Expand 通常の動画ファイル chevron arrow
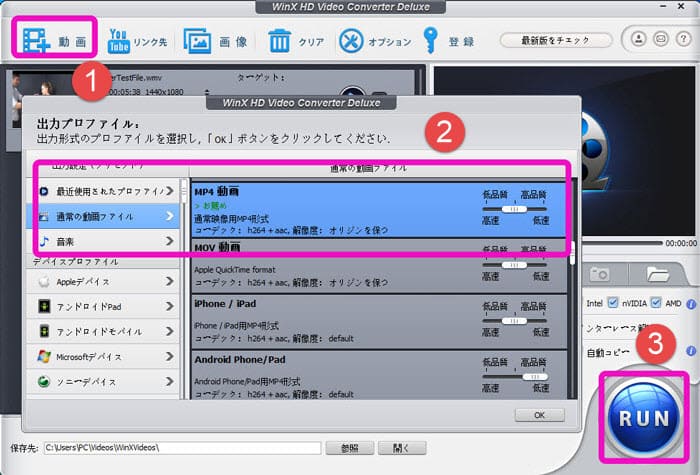700x475 pixels. pos(170,216)
